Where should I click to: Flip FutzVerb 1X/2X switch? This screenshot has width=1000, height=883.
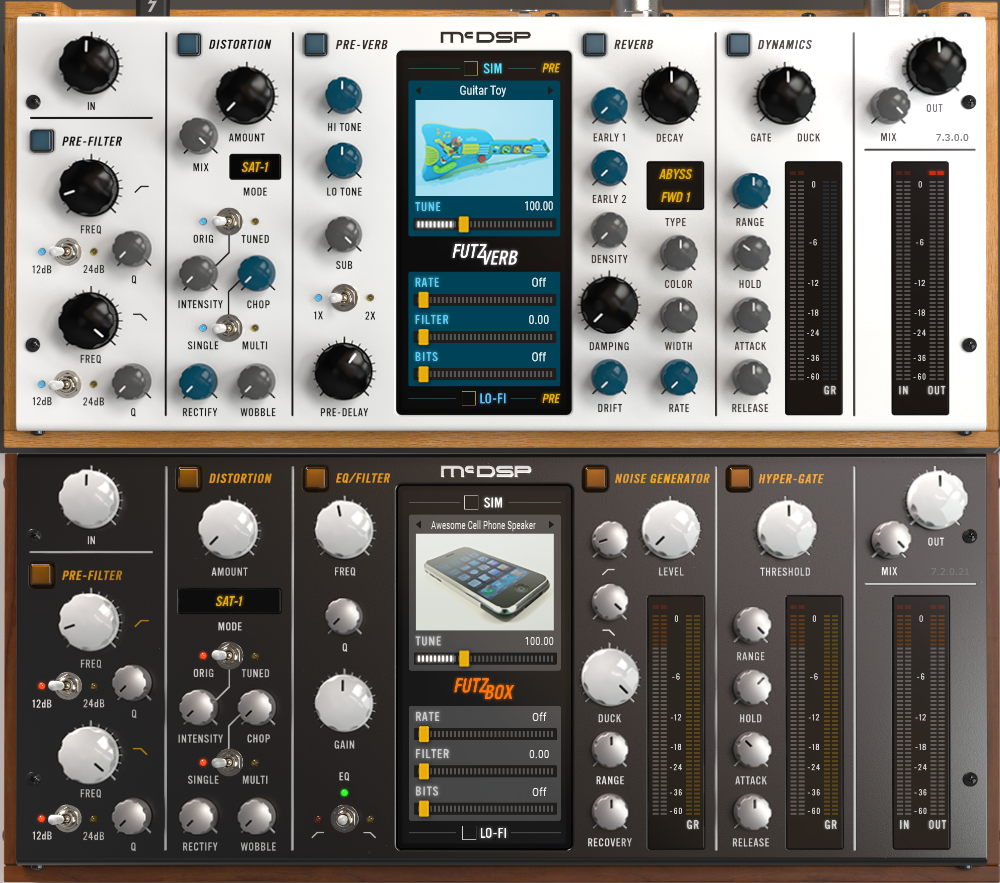pyautogui.click(x=343, y=298)
